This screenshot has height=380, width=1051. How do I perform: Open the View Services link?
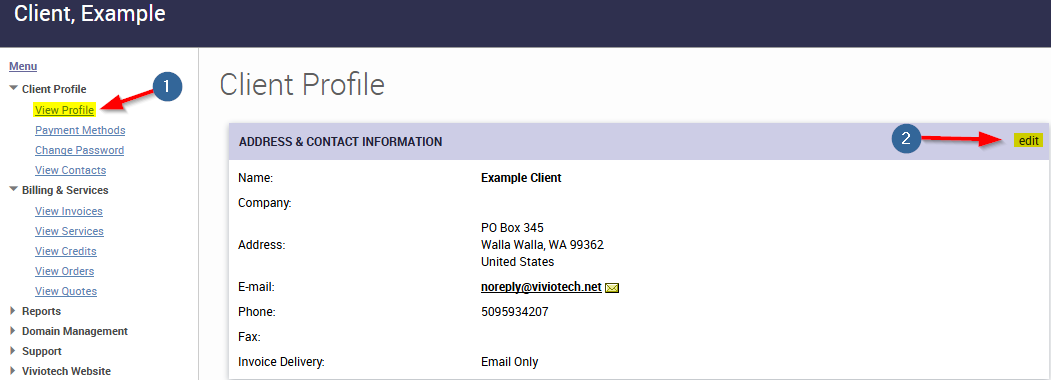[69, 231]
